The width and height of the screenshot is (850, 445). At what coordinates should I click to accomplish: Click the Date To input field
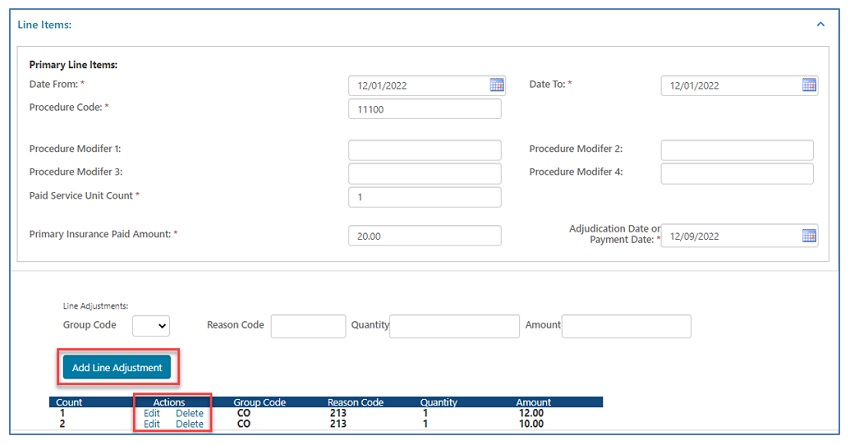(730, 86)
